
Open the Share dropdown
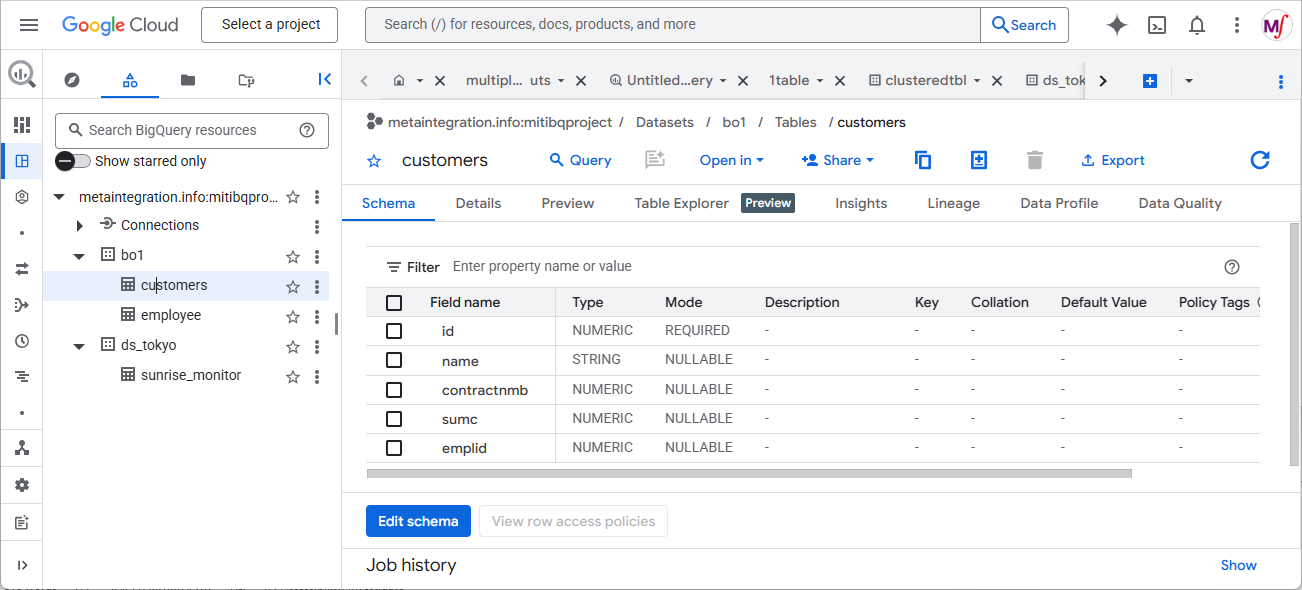[838, 160]
